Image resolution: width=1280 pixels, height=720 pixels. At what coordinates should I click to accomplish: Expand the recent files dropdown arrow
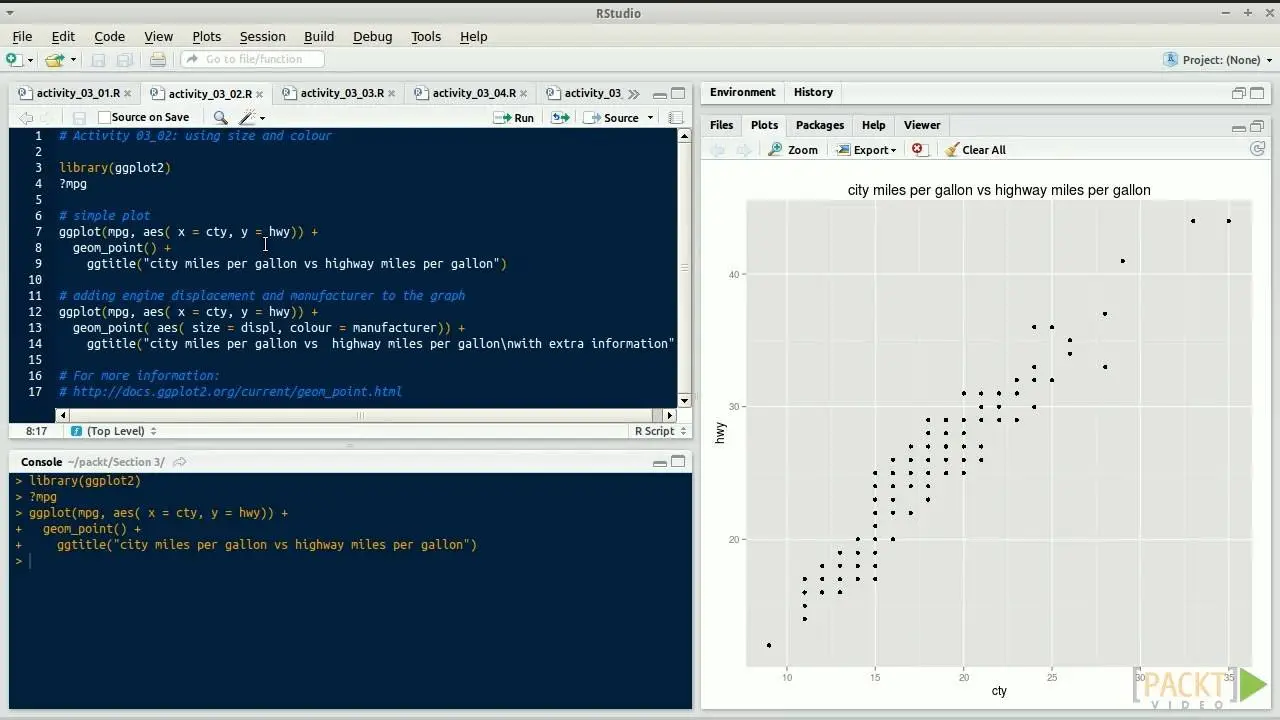coord(73,61)
